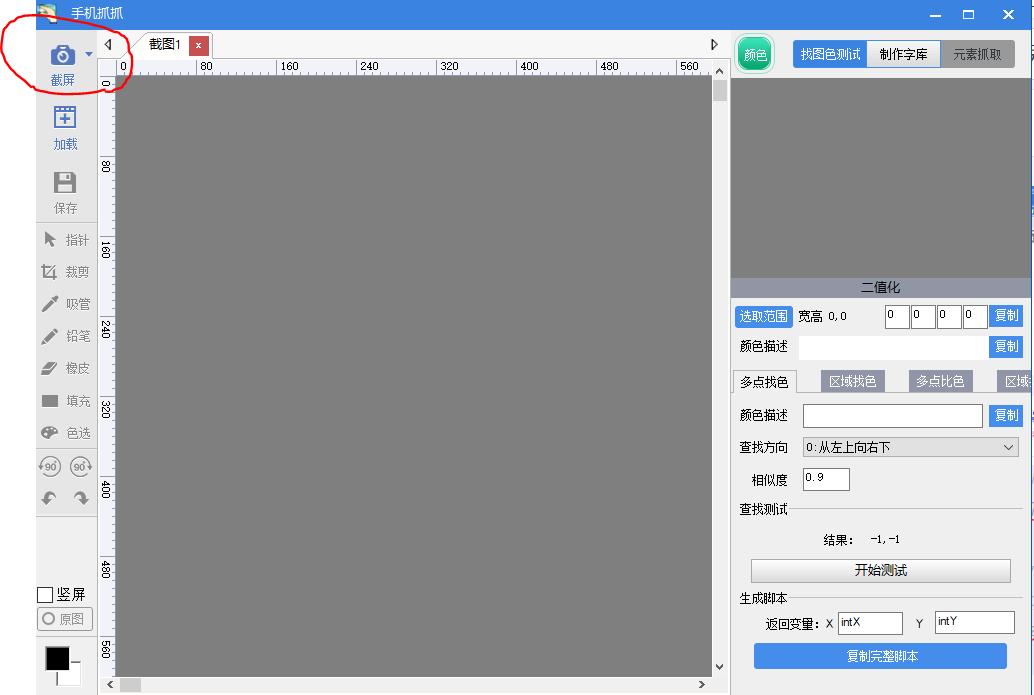Select the 吸管 eyedropper tool
Viewport: 1034px width, 695px height.
(x=65, y=304)
